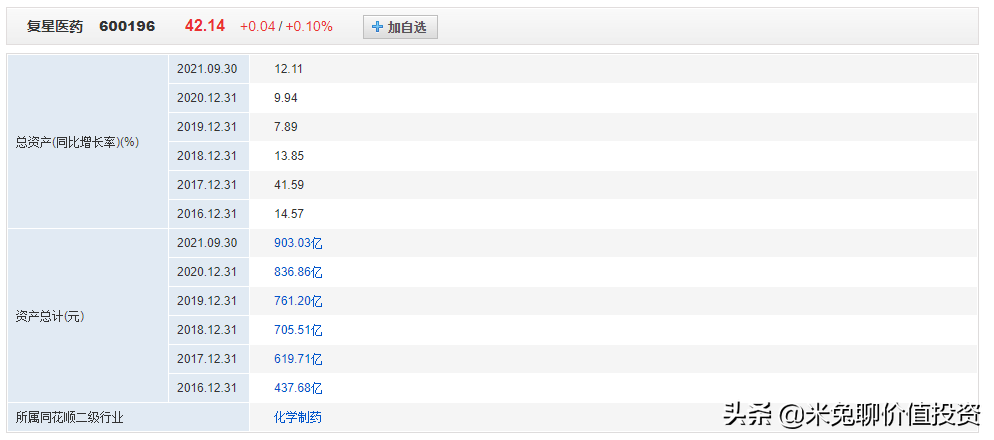Click the 41.59 growth rate value
The height and width of the screenshot is (440, 994).
click(x=289, y=185)
